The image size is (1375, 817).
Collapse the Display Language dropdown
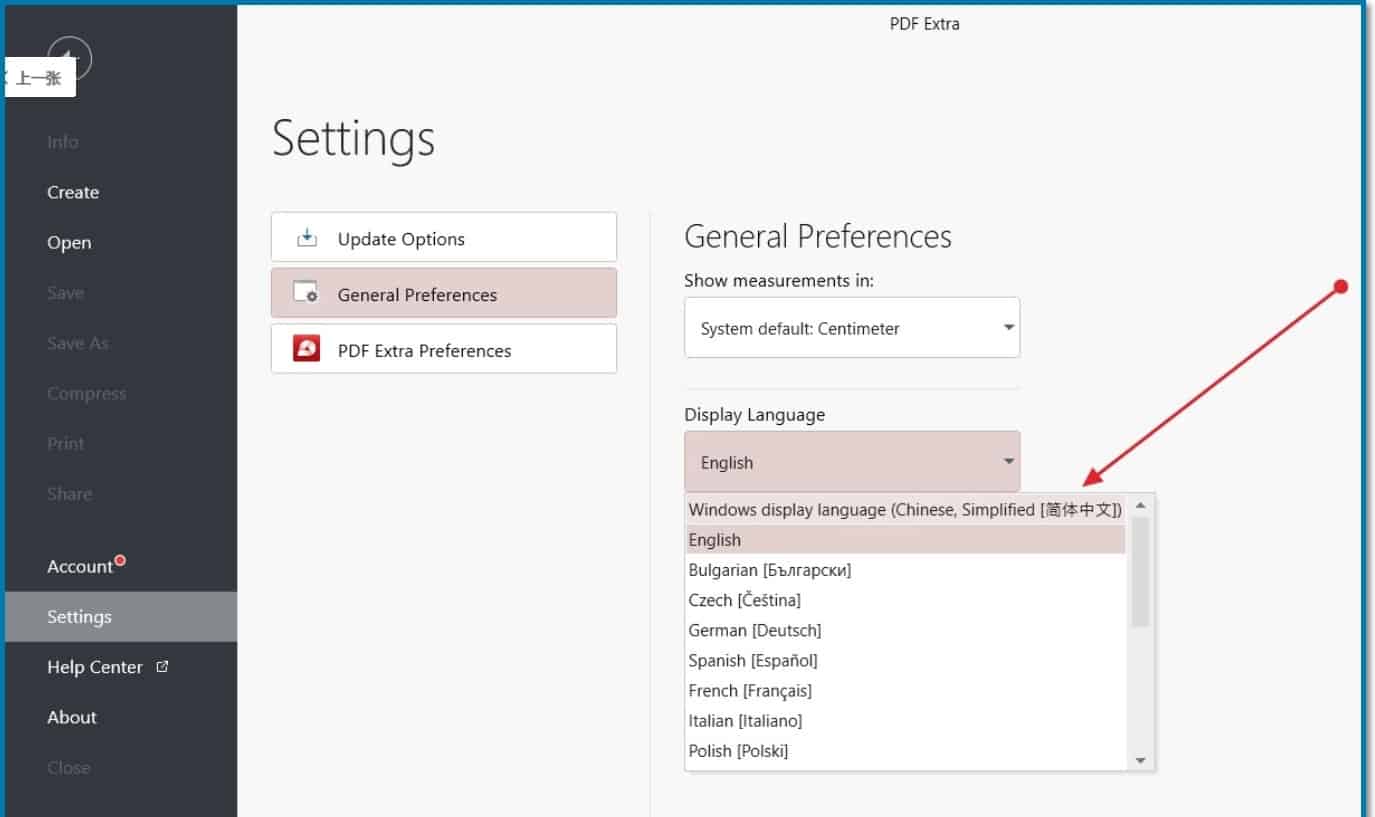coord(852,461)
